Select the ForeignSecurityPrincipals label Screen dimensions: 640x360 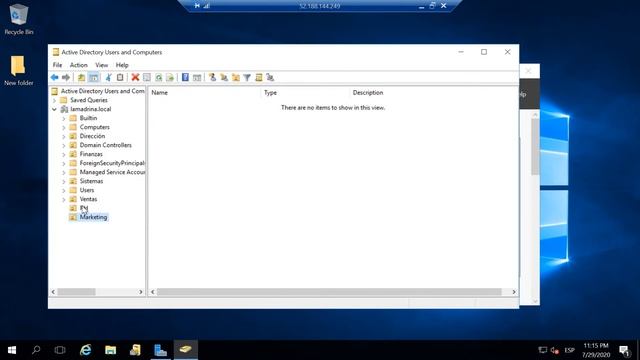click(x=112, y=163)
